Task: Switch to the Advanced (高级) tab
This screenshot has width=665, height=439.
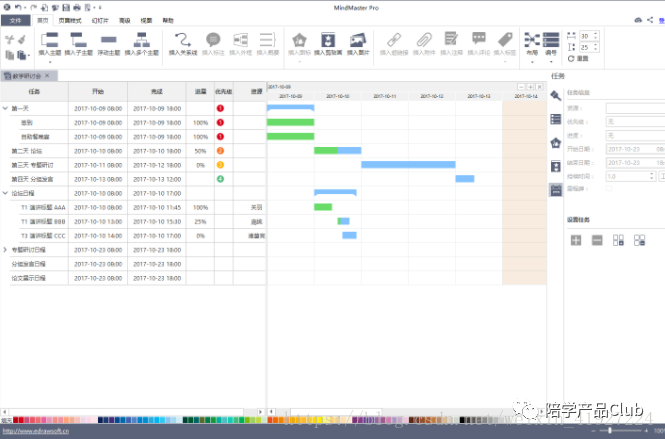Action: pos(125,20)
